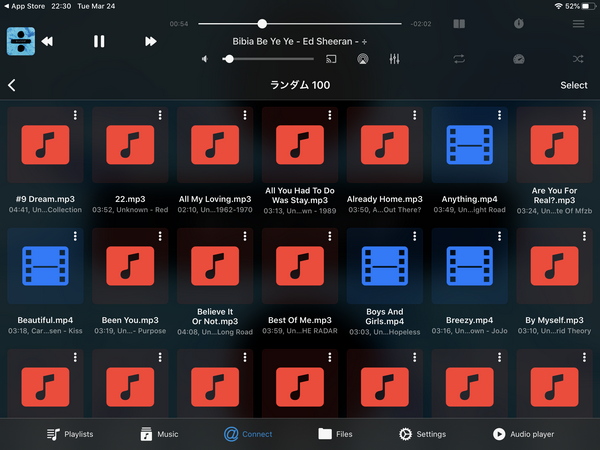600x450 pixels.
Task: Select the "03:52, Unknown - Red" subtitle
Action: coord(130,210)
